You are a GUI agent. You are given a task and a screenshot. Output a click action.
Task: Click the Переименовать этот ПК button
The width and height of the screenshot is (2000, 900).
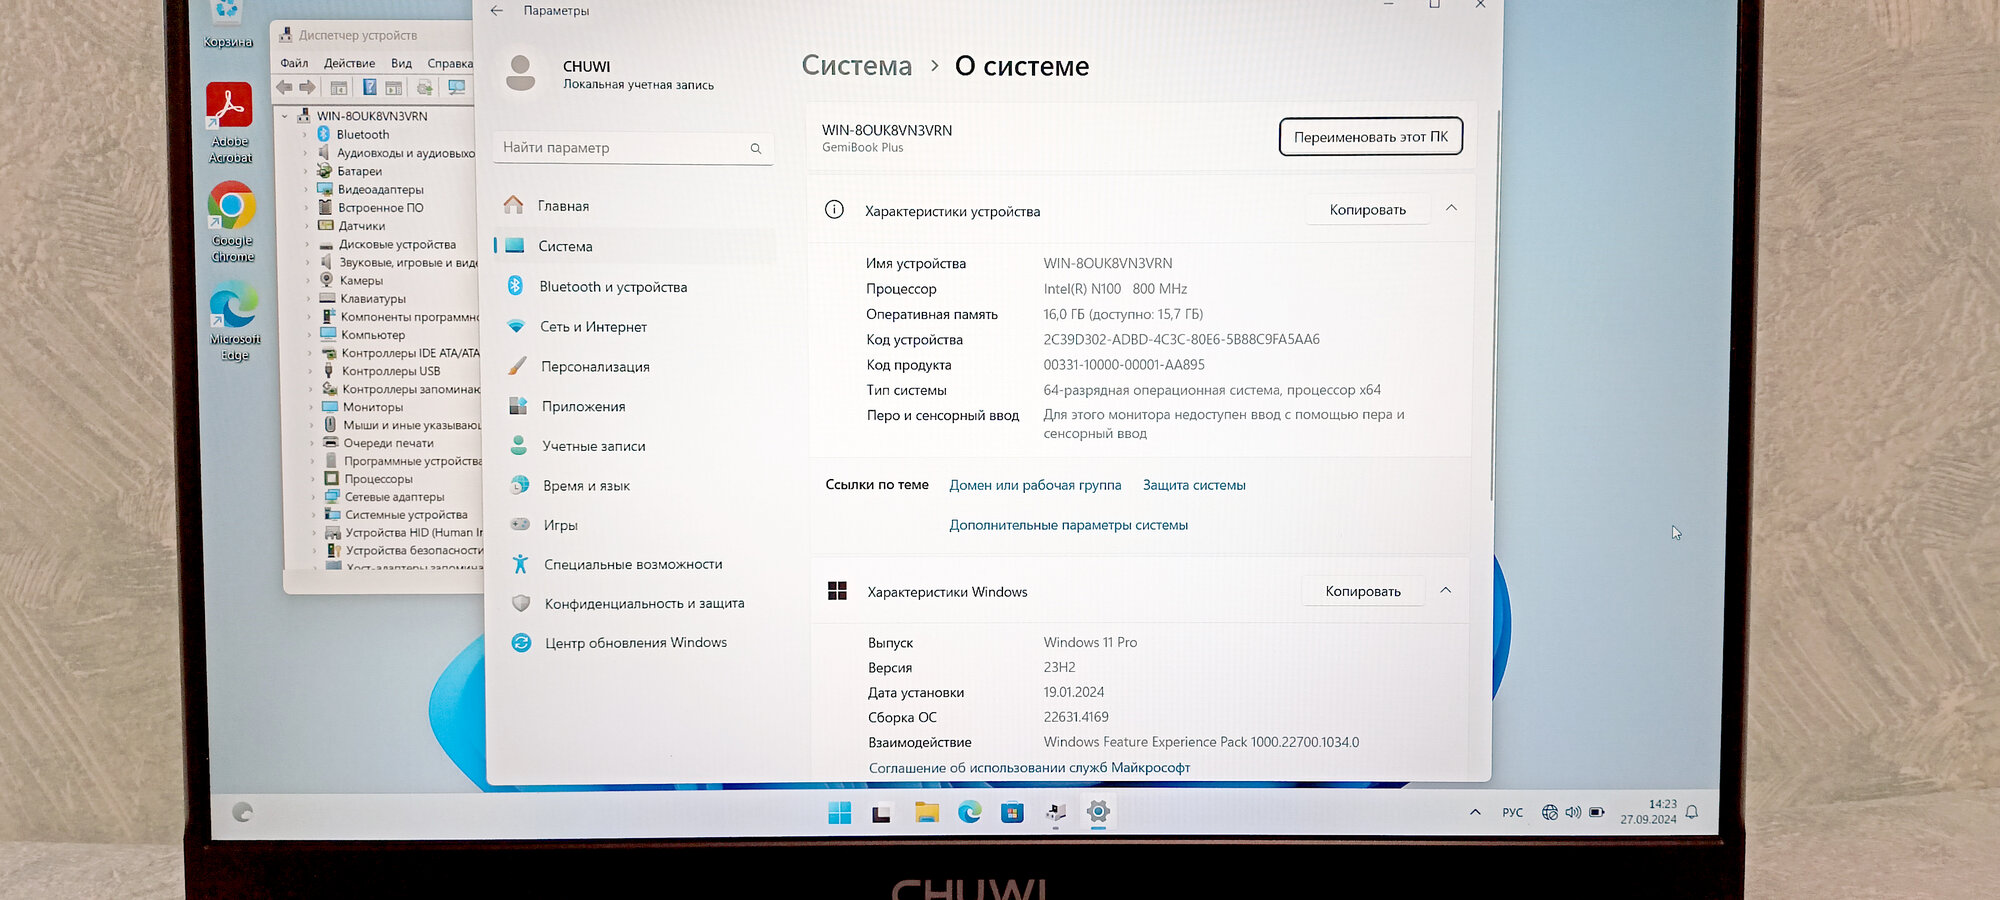coord(1371,137)
